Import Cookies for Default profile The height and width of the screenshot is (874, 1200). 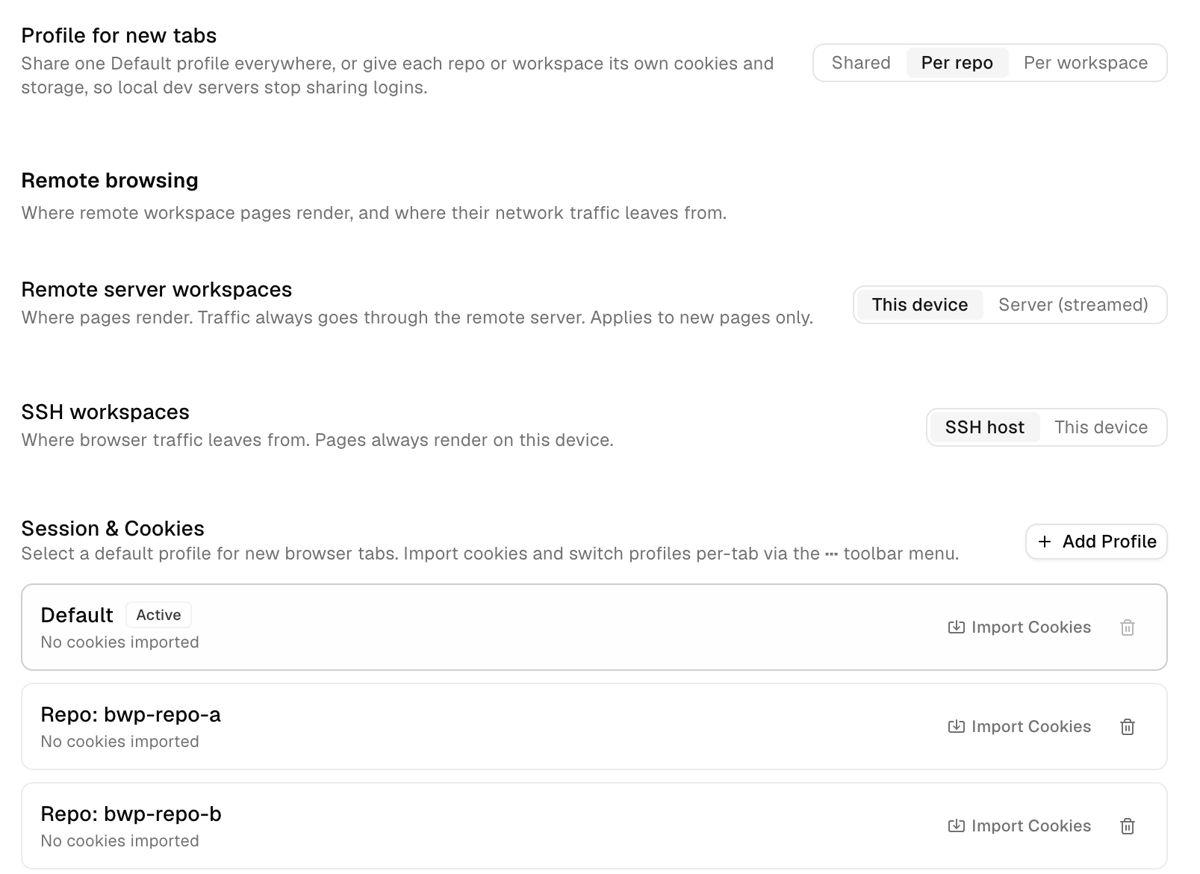pyautogui.click(x=1019, y=627)
